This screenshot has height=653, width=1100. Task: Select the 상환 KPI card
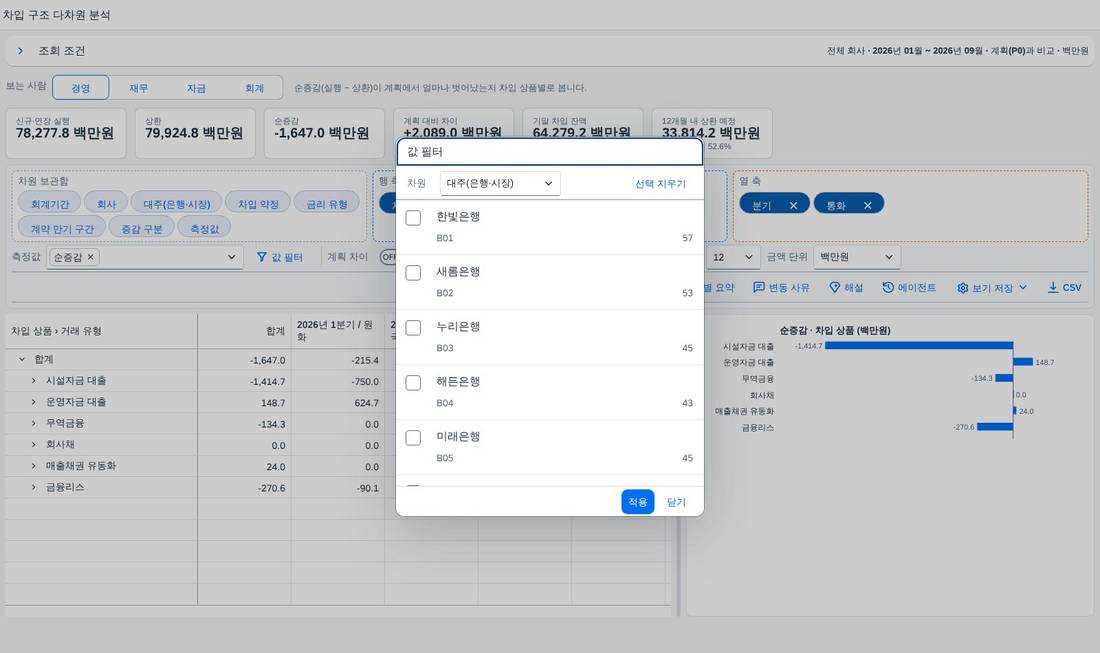point(195,133)
